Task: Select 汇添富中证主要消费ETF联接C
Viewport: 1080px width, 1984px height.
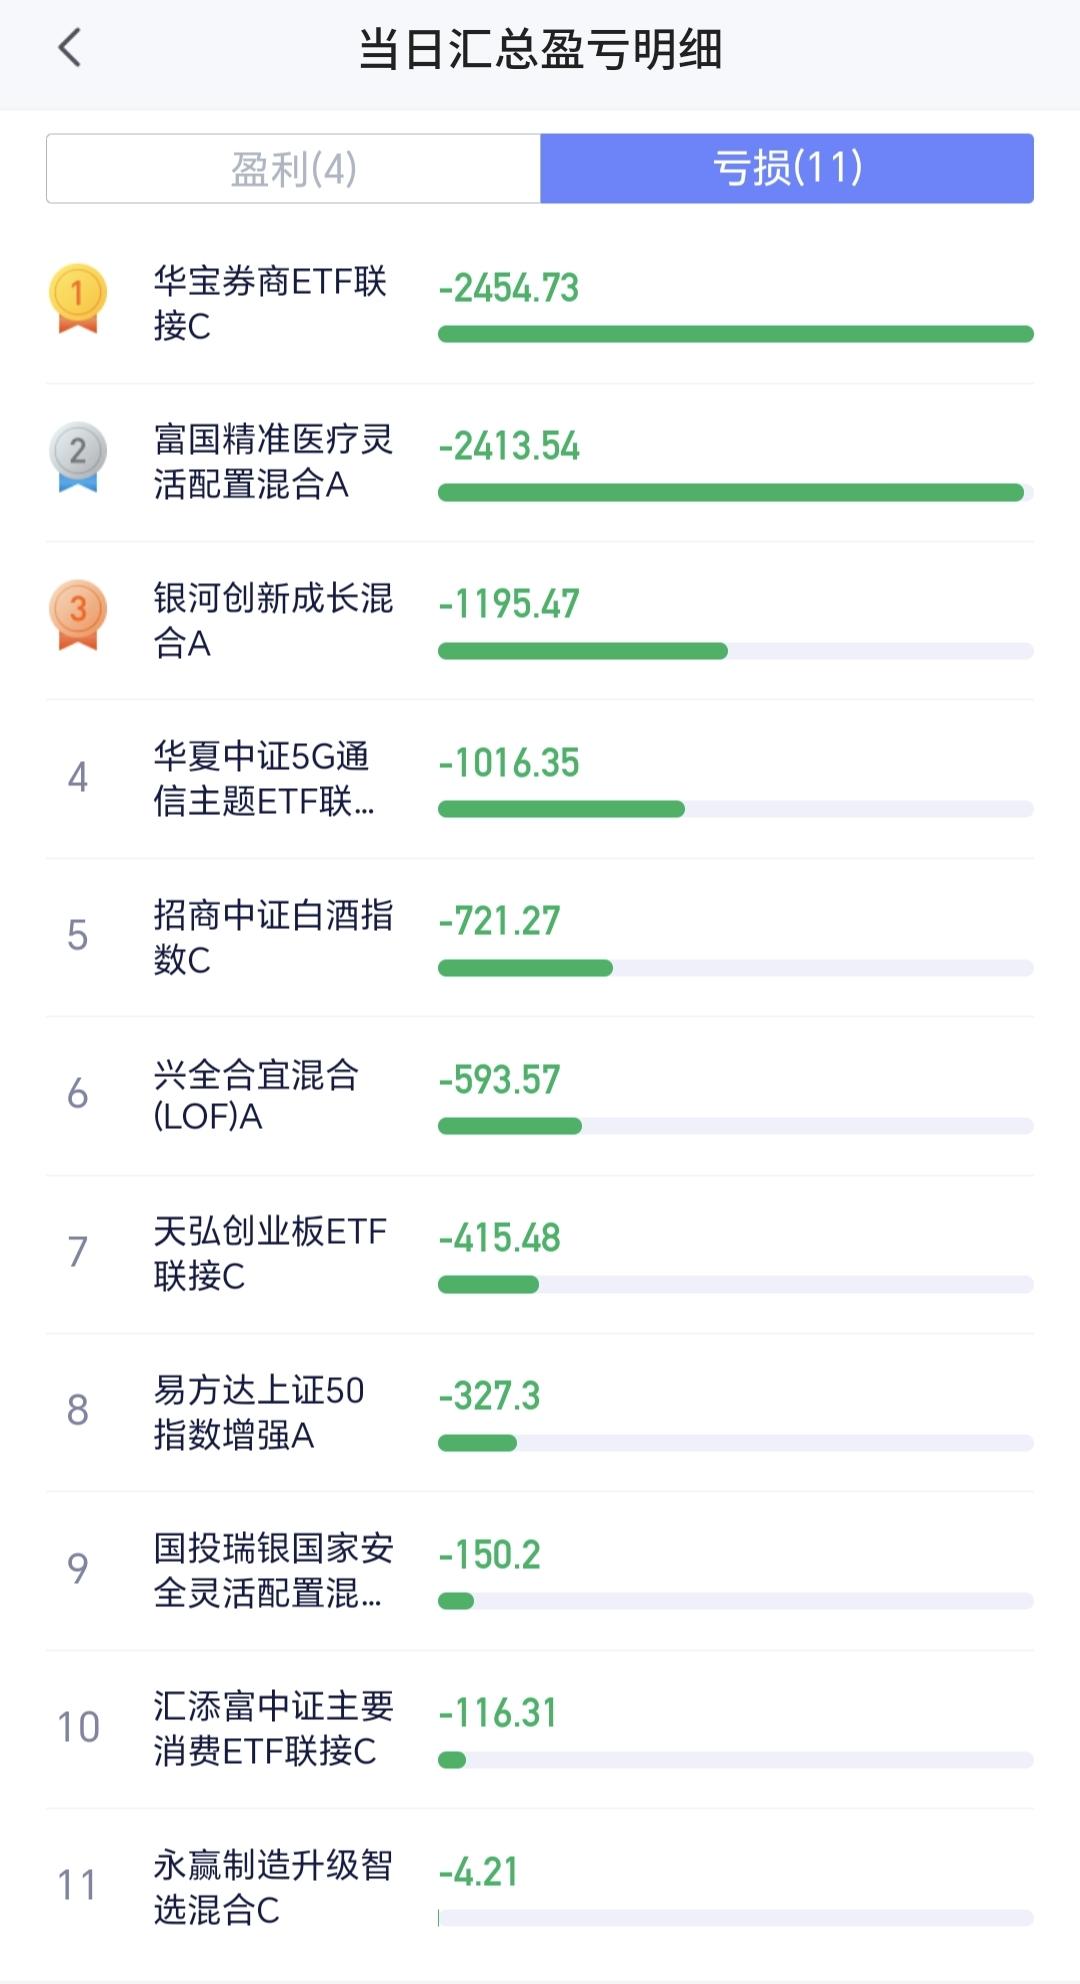Action: [272, 1728]
